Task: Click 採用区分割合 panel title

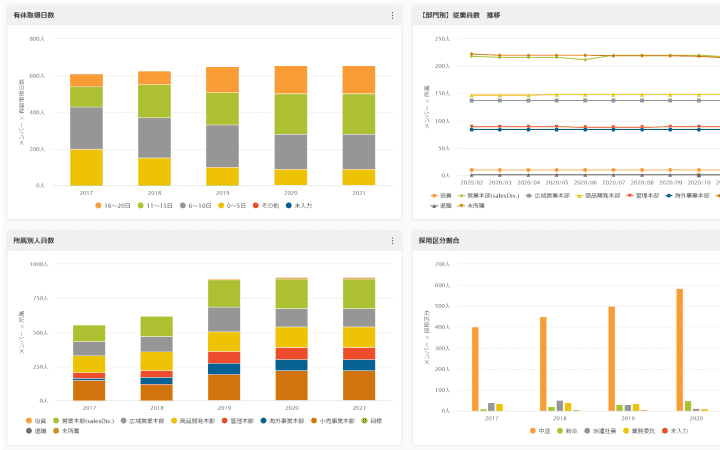Action: click(x=439, y=240)
